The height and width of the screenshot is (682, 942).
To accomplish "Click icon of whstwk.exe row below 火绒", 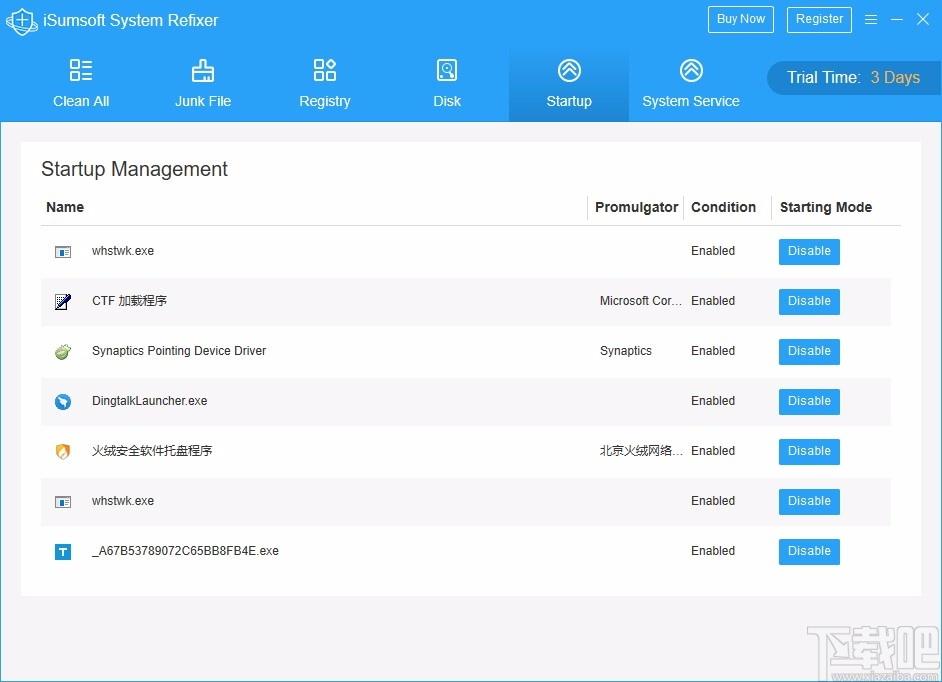I will 63,502.
